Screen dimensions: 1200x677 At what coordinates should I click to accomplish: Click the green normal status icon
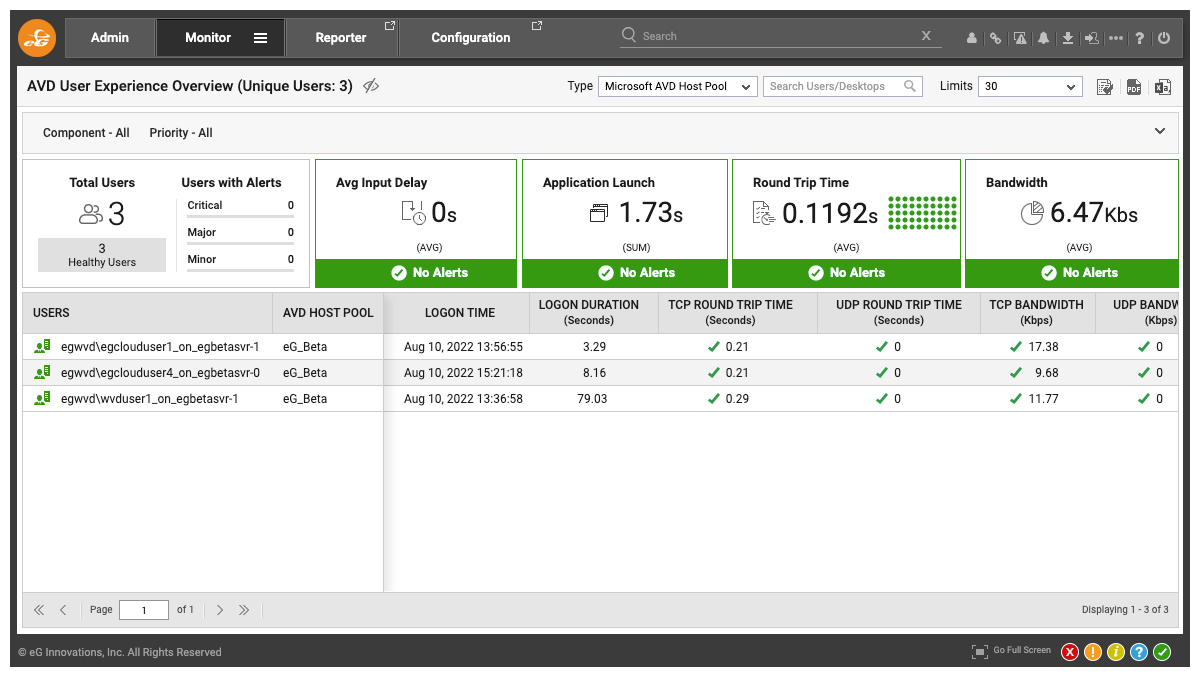[x=1162, y=652]
